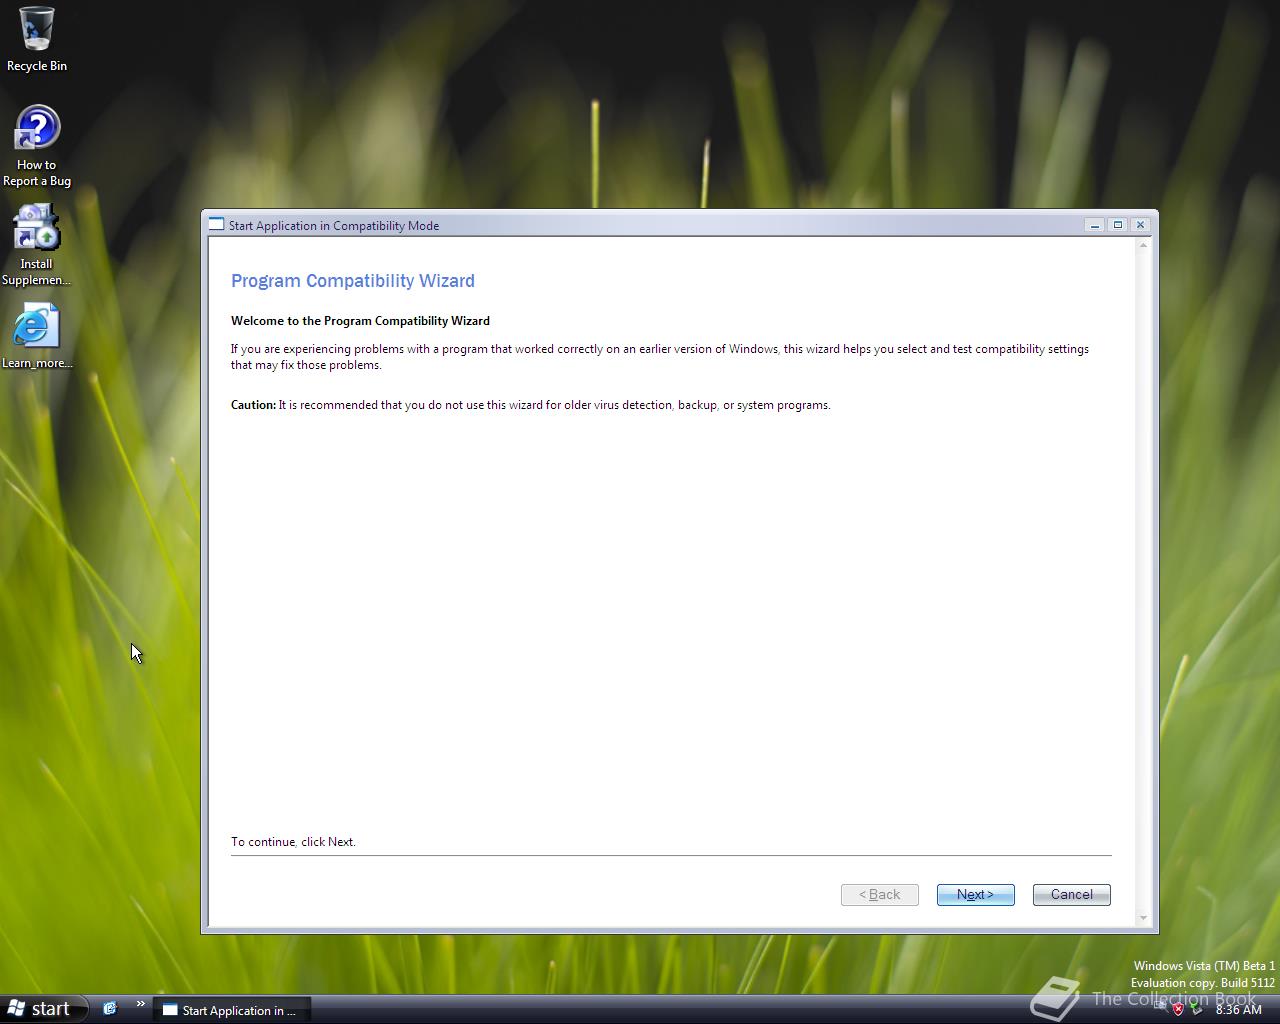Click the safely remove hardware tray icon
Viewport: 1280px width, 1024px height.
[1196, 1009]
